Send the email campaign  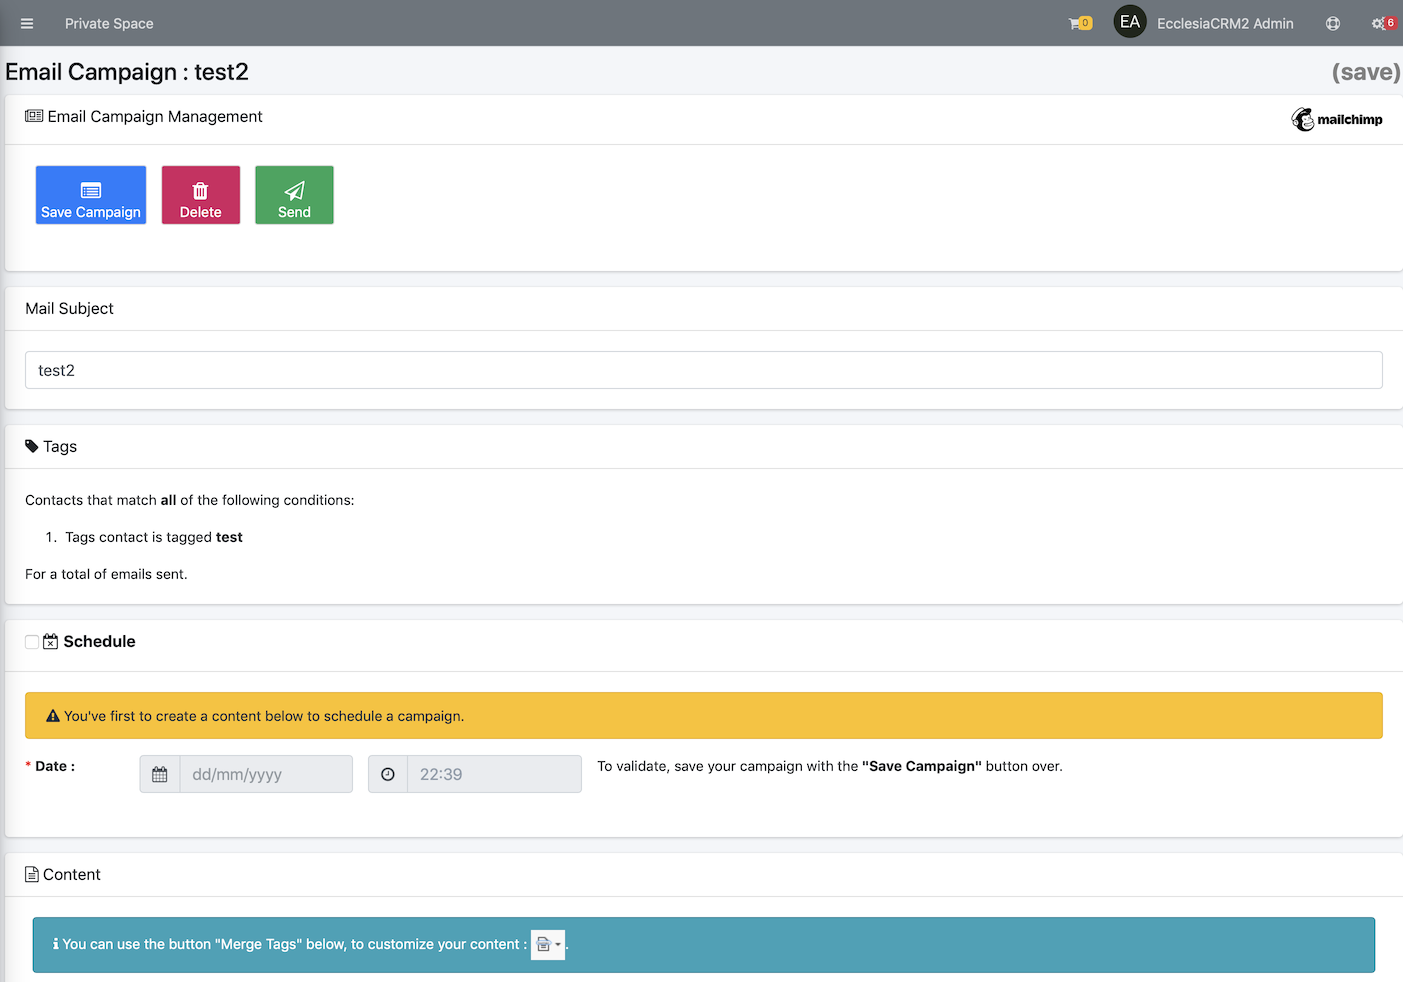pyautogui.click(x=294, y=195)
